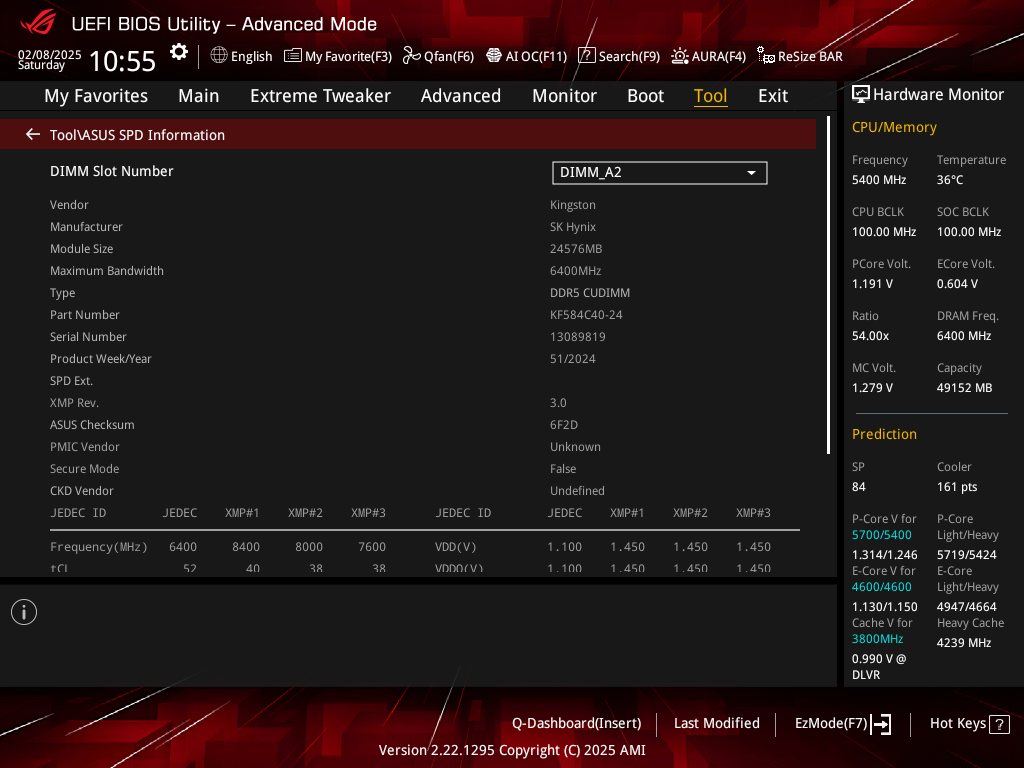Click the globe language icon

click(219, 56)
